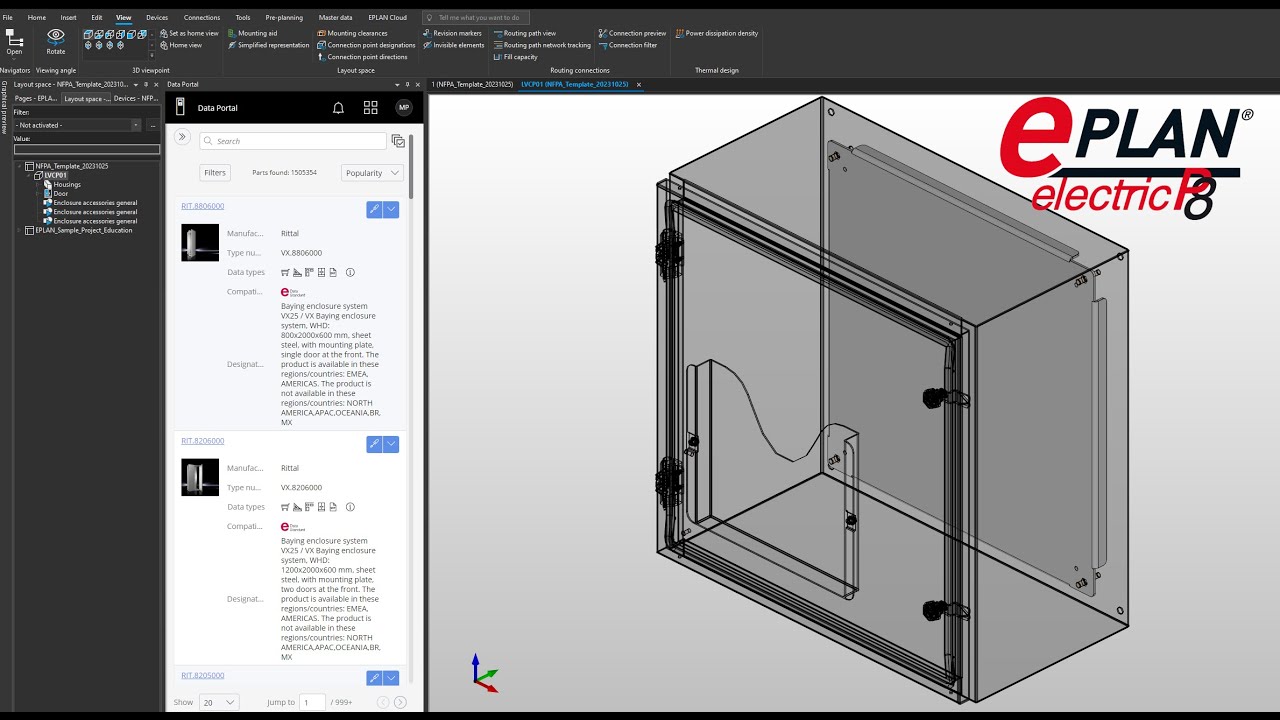Select the Door tree item
The height and width of the screenshot is (720, 1280).
coord(61,193)
